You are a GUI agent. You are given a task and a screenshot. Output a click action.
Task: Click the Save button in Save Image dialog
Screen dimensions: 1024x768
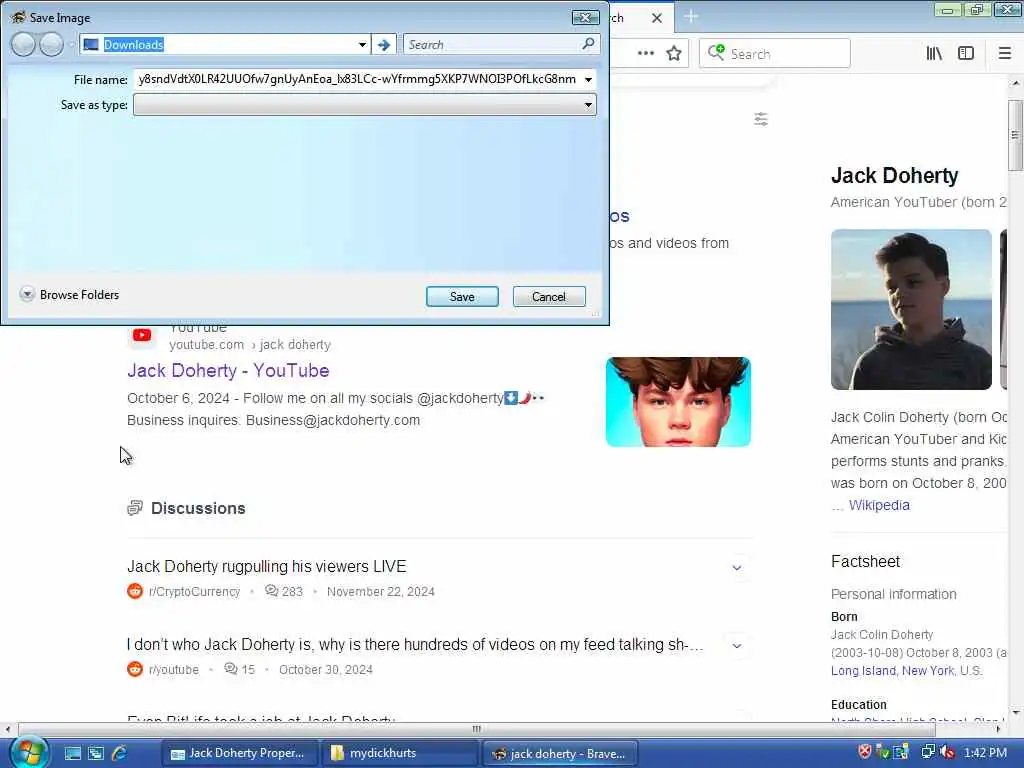(462, 296)
